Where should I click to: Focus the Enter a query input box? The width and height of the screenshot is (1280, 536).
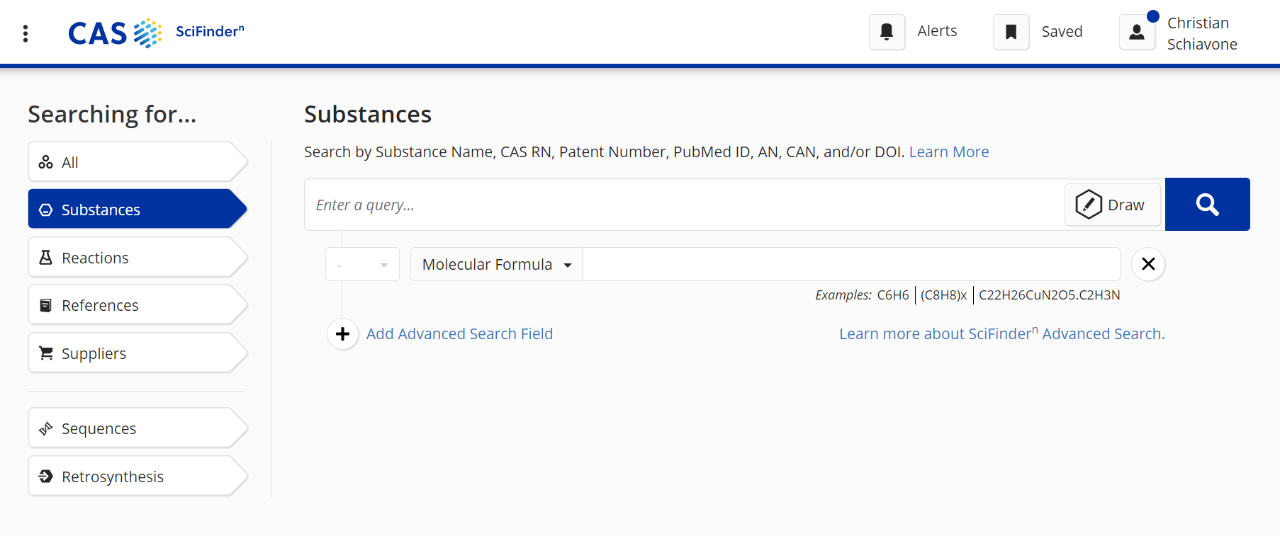click(680, 205)
